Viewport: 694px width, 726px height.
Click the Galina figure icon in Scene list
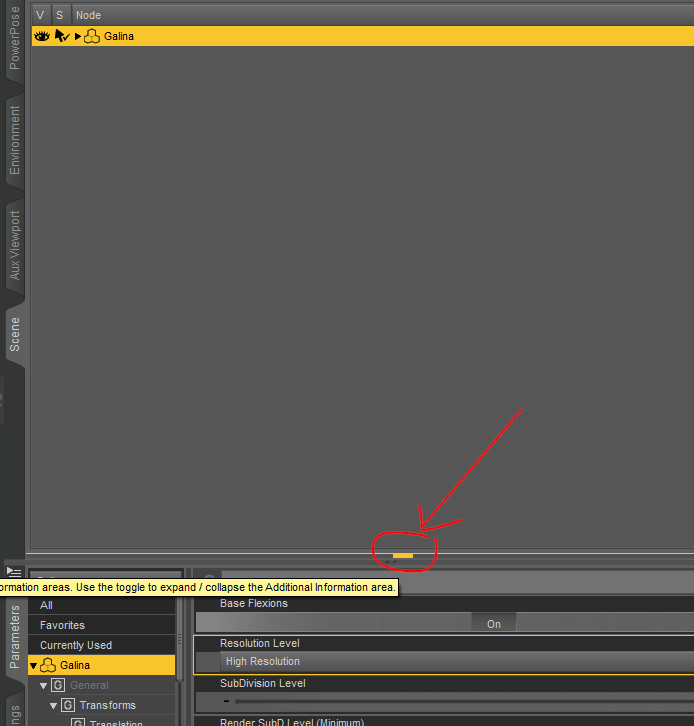92,36
